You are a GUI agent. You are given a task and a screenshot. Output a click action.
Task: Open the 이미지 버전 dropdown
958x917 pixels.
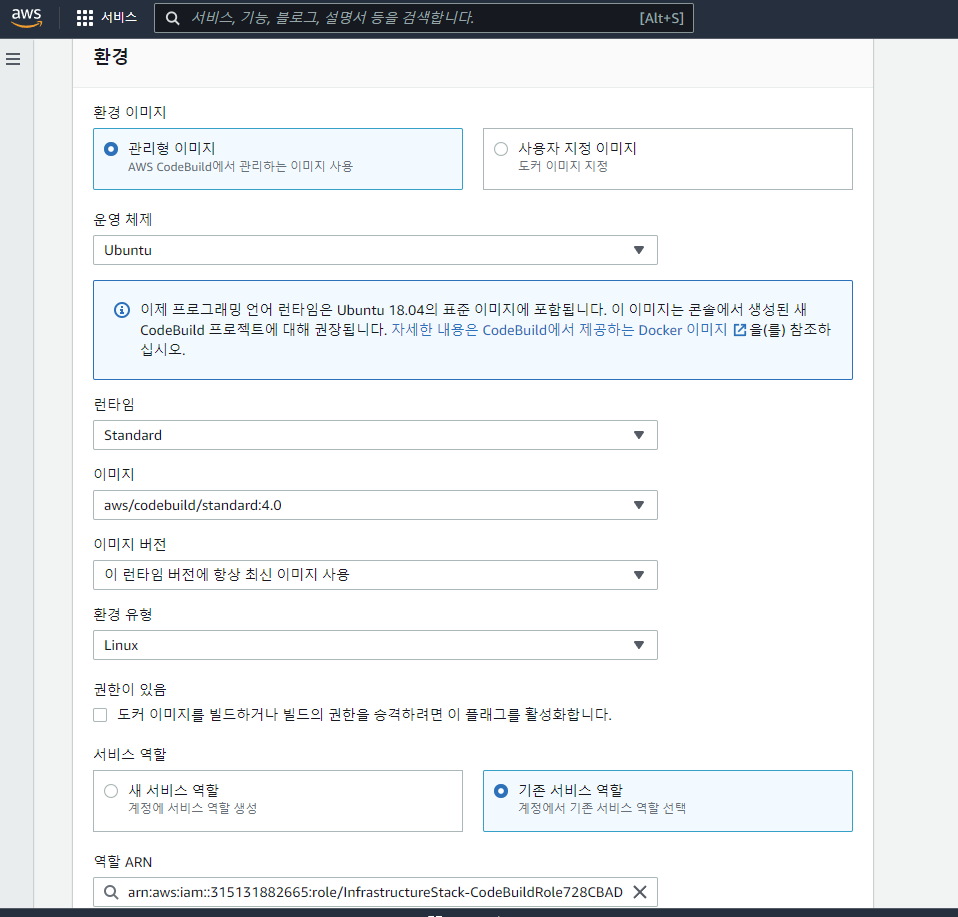[x=375, y=575]
